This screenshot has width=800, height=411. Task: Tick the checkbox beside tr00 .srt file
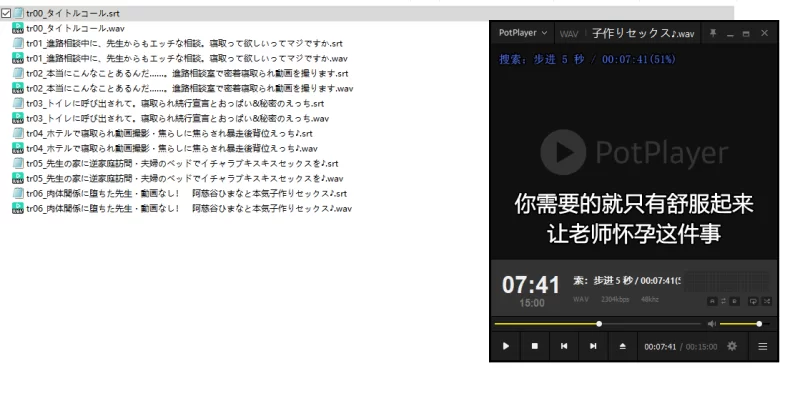pos(6,13)
